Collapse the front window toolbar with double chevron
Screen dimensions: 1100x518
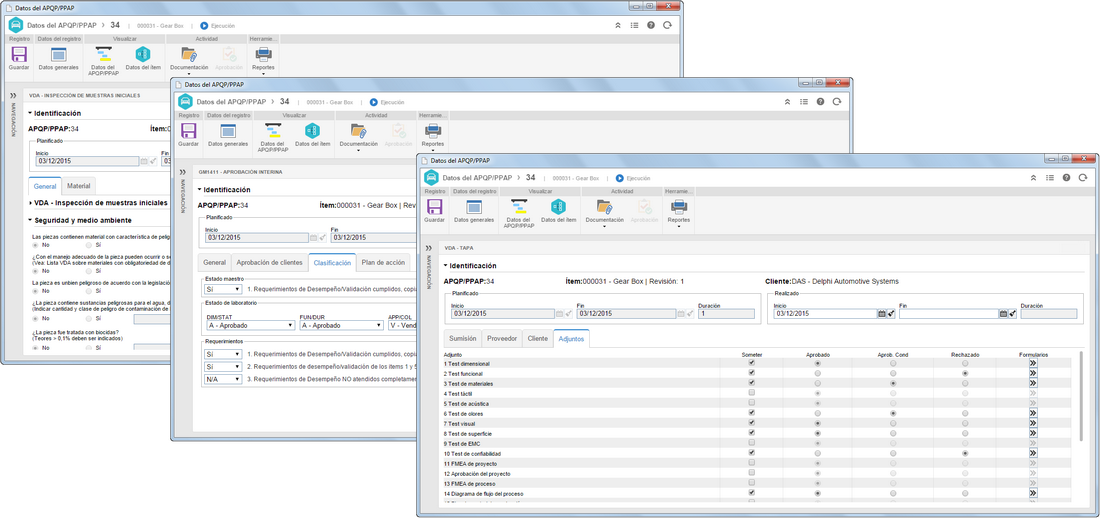point(1033,178)
